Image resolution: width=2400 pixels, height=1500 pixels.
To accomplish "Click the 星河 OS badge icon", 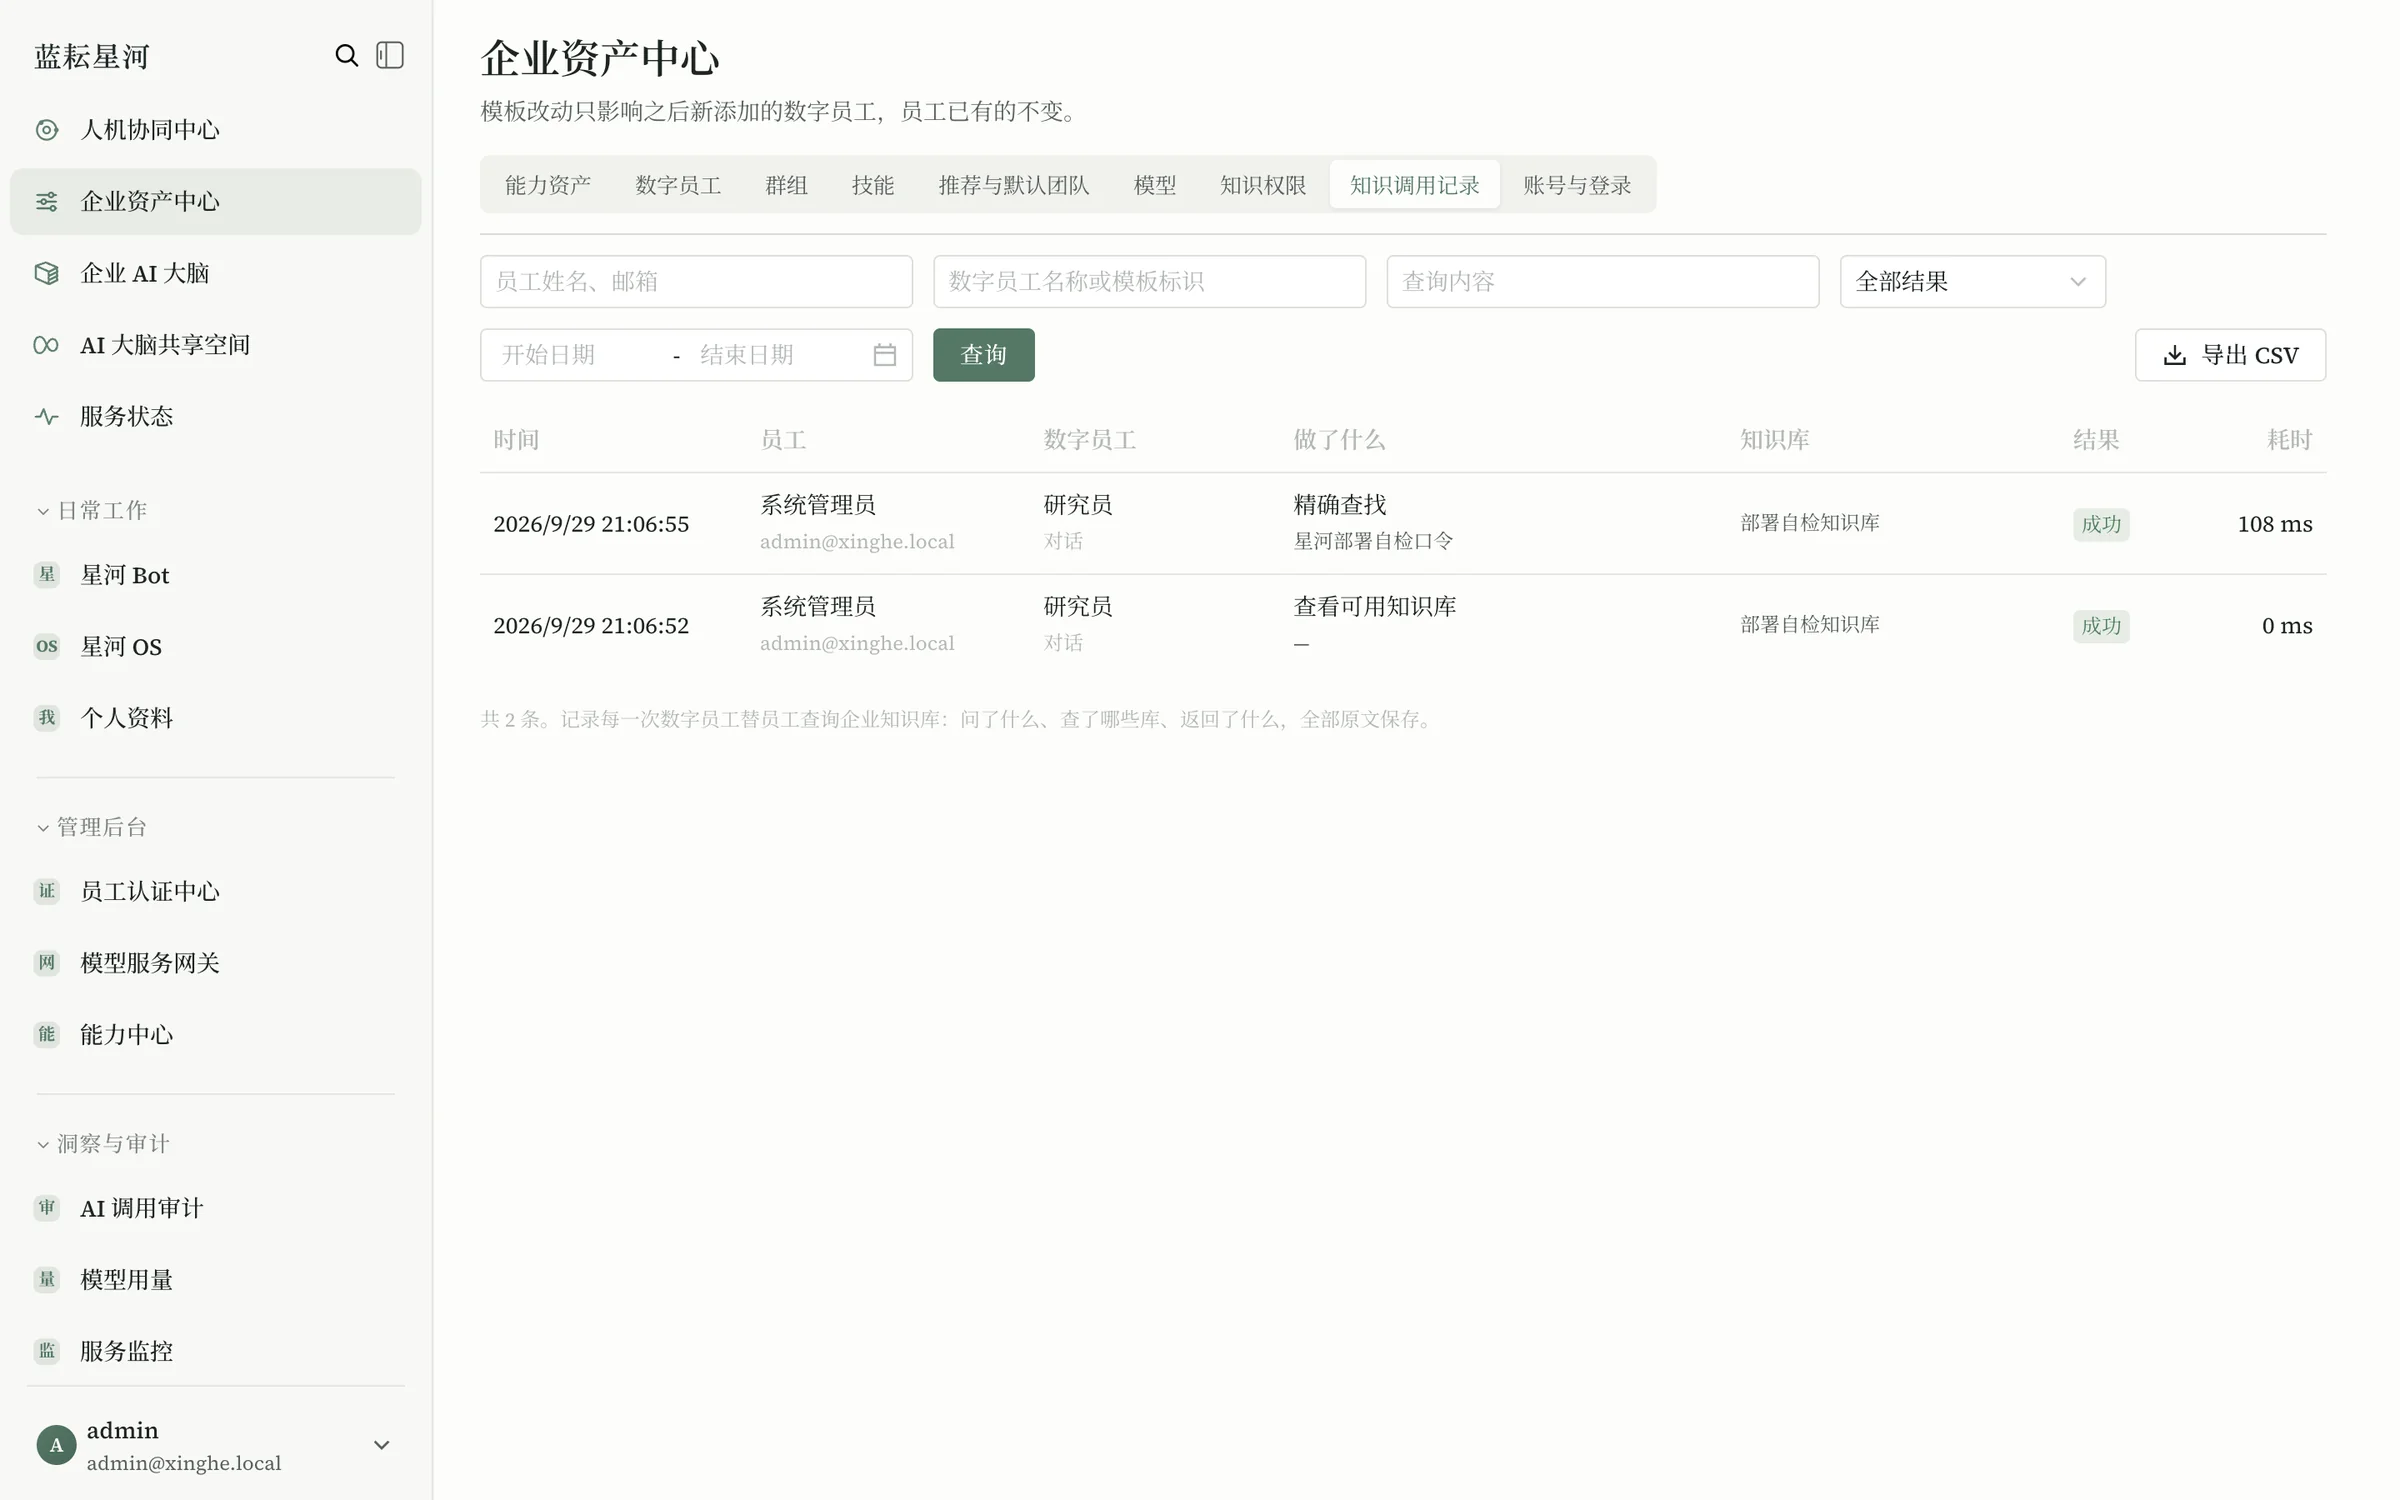I will tap(47, 646).
